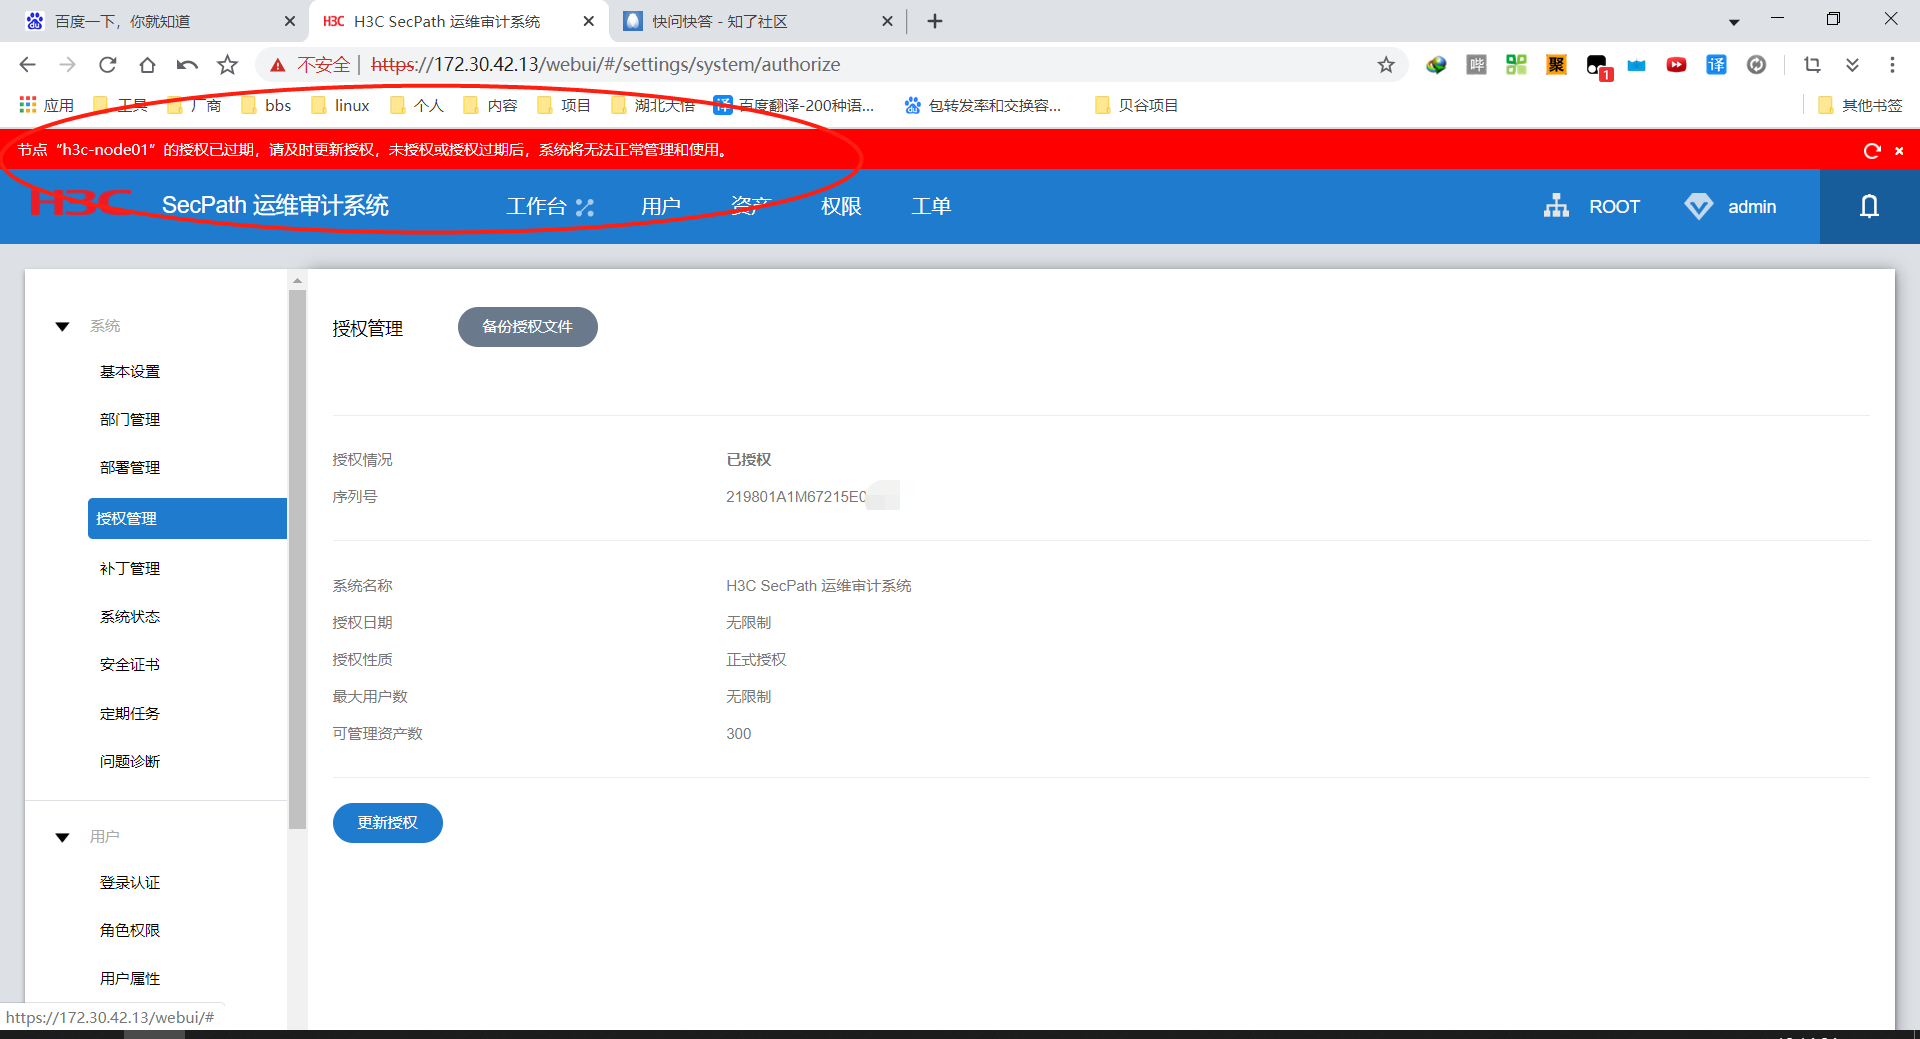Bookmark this page with the star in the address bar
Screen dimensions: 1920x1039
click(x=1386, y=65)
